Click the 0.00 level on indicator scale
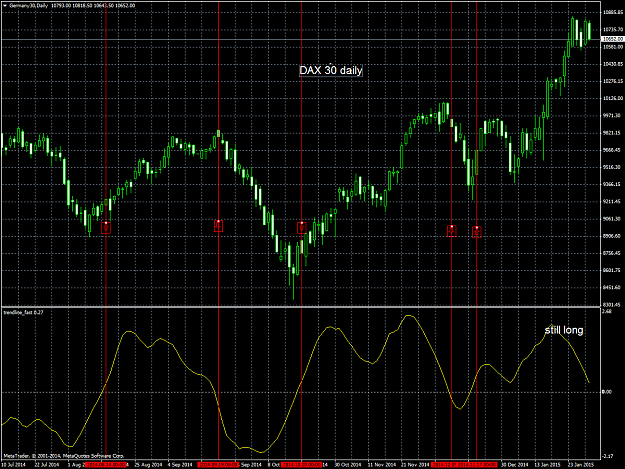This screenshot has width=625, height=469. tap(607, 392)
